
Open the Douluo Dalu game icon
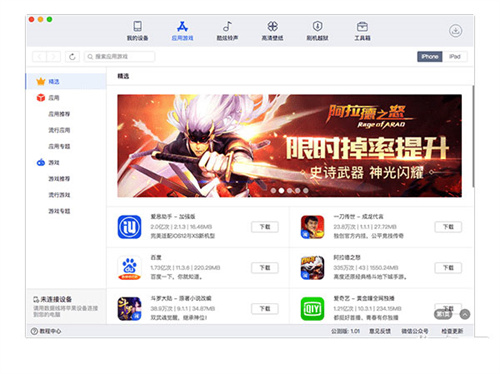[129, 309]
